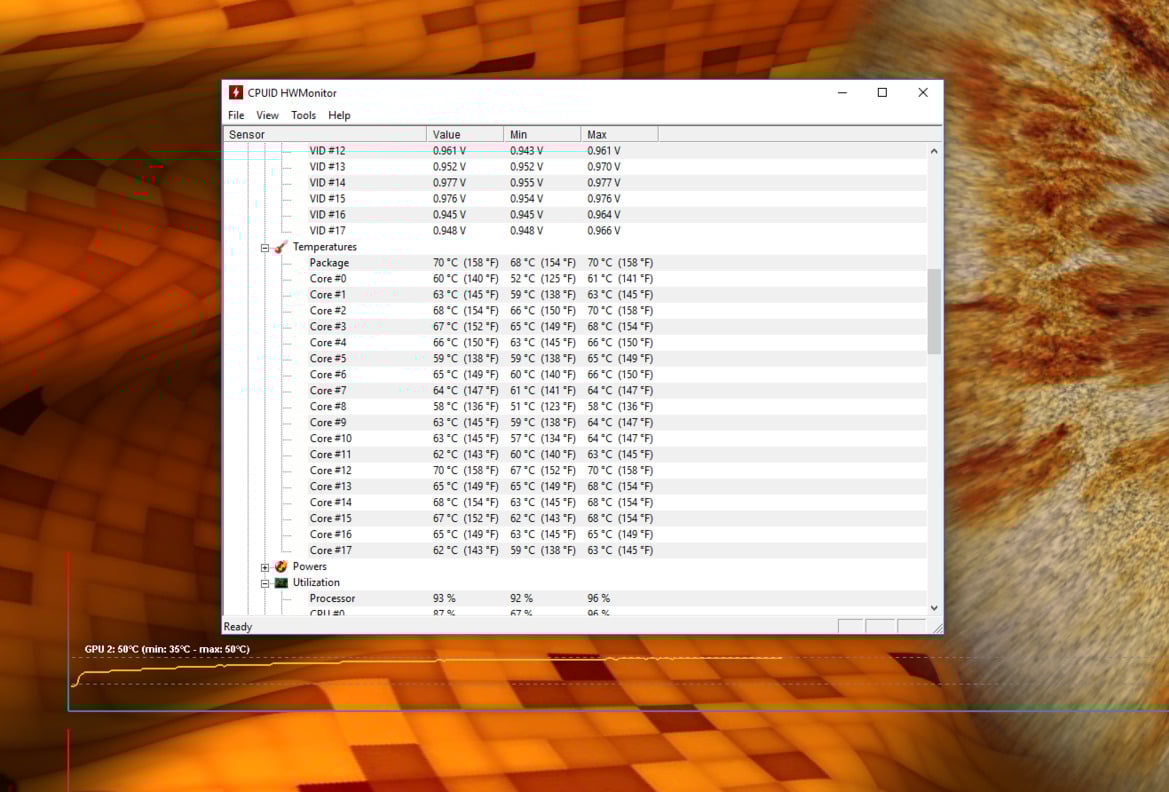This screenshot has height=792, width=1169.
Task: Click the GPU 2 temperature overlay label
Action: [x=167, y=649]
